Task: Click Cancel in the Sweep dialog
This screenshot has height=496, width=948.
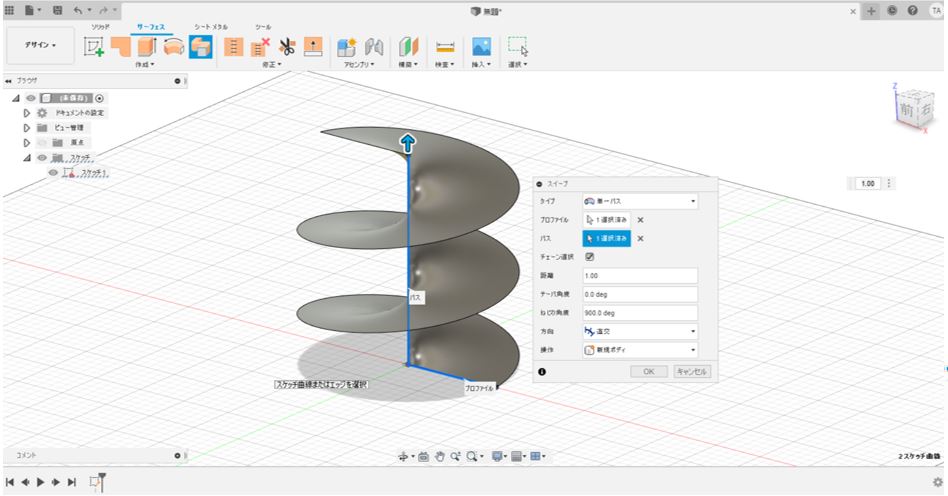Action: click(x=692, y=371)
